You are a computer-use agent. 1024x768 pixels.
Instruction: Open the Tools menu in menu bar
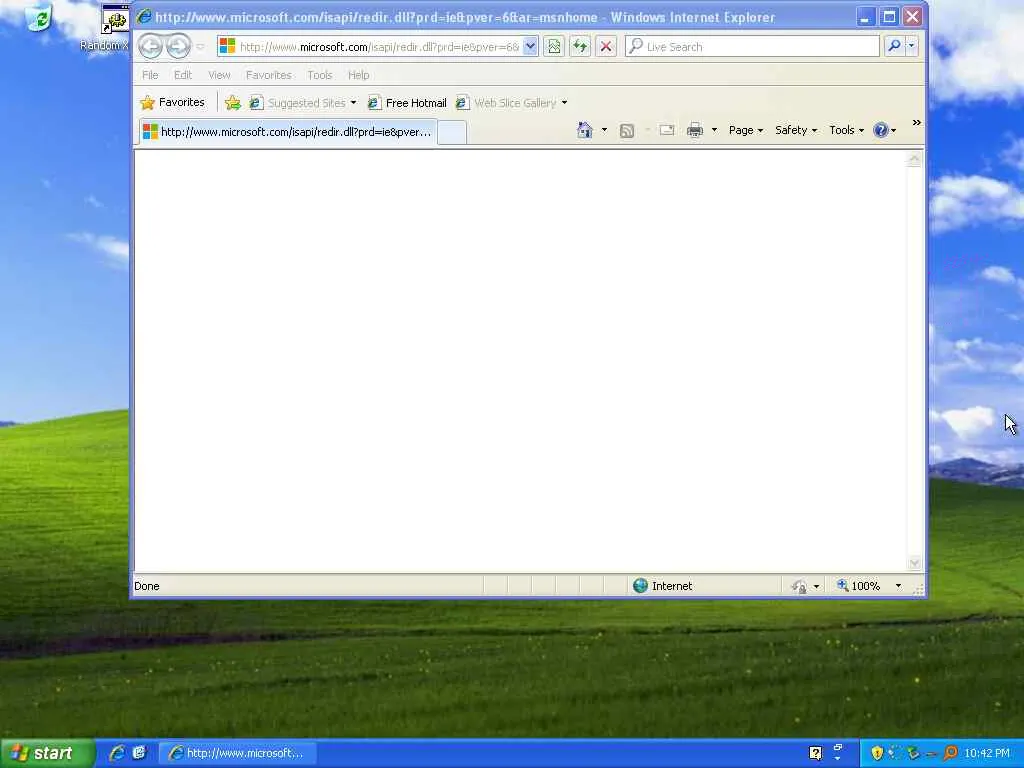tap(320, 75)
